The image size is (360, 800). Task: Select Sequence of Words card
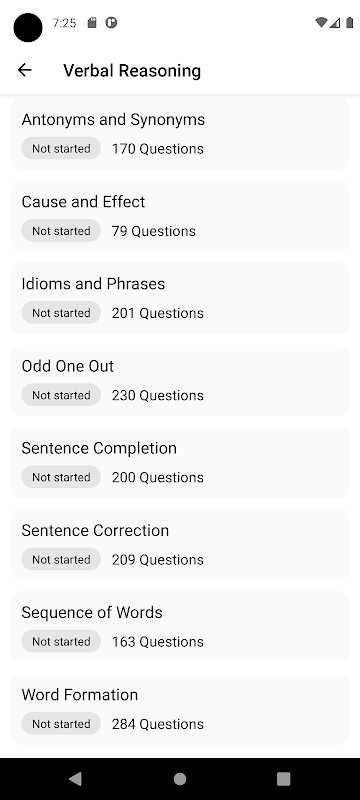coord(180,627)
